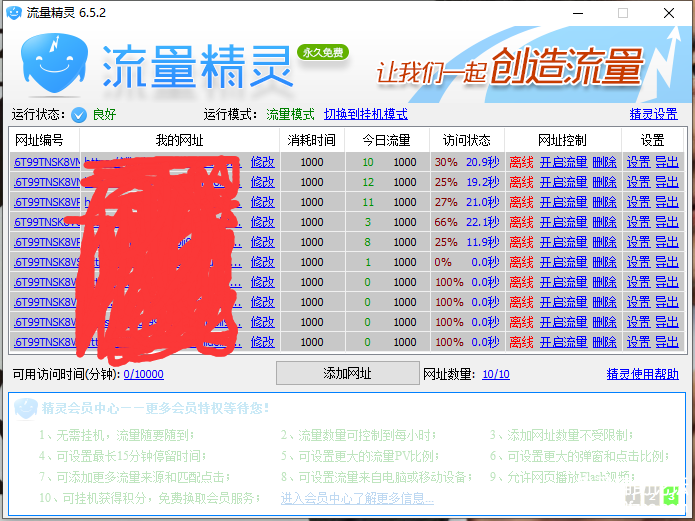Click the faded mascot icon beside 精灵会员中心
Image resolution: width=695 pixels, height=521 pixels.
26,408
